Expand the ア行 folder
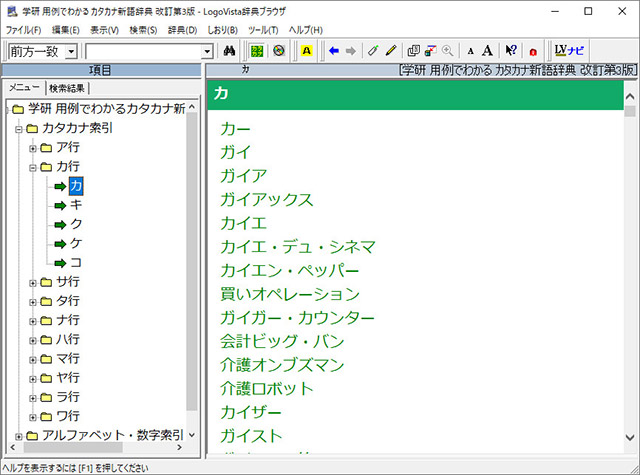640x475 pixels. coord(33,149)
